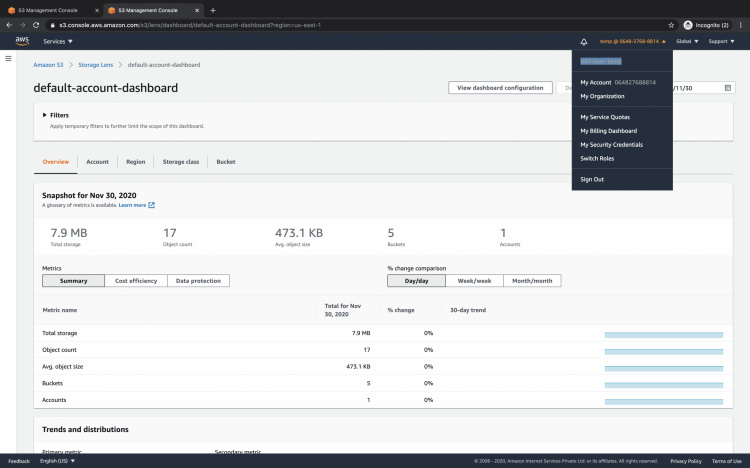
Task: Click View dashboard configuration button
Action: pyautogui.click(x=500, y=88)
